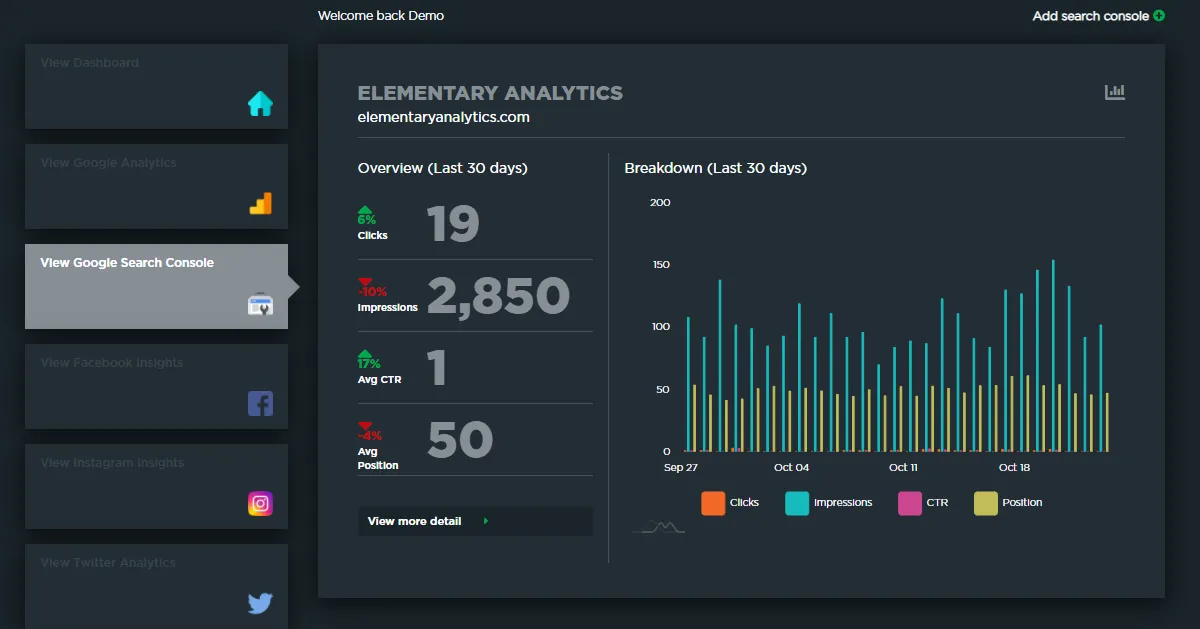This screenshot has height=629, width=1200.
Task: Click the Google Analytics chart icon in sidebar
Action: click(x=260, y=203)
